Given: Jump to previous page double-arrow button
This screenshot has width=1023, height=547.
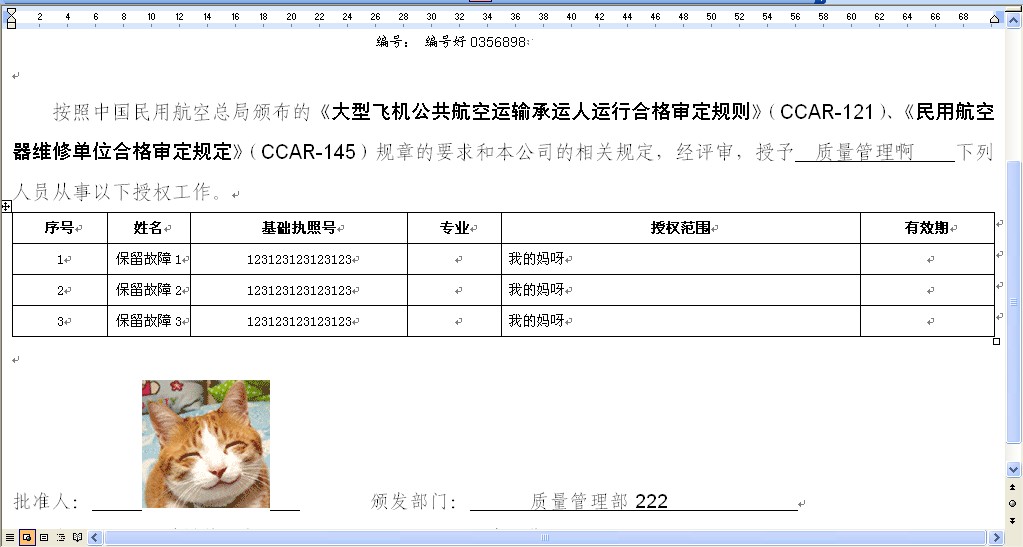Looking at the screenshot, I should pyautogui.click(x=1013, y=487).
